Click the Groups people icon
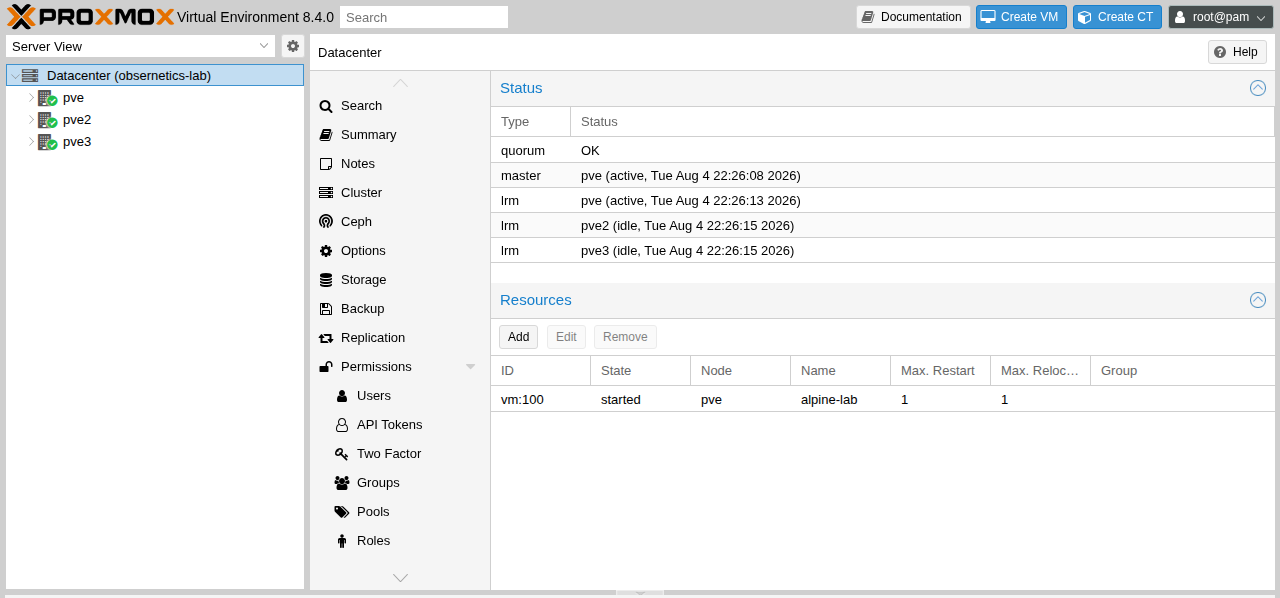The height and width of the screenshot is (598, 1280). (x=342, y=483)
